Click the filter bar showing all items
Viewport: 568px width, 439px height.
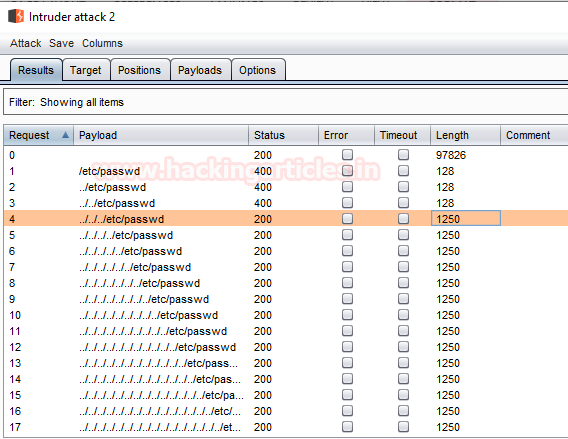pyautogui.click(x=285, y=102)
